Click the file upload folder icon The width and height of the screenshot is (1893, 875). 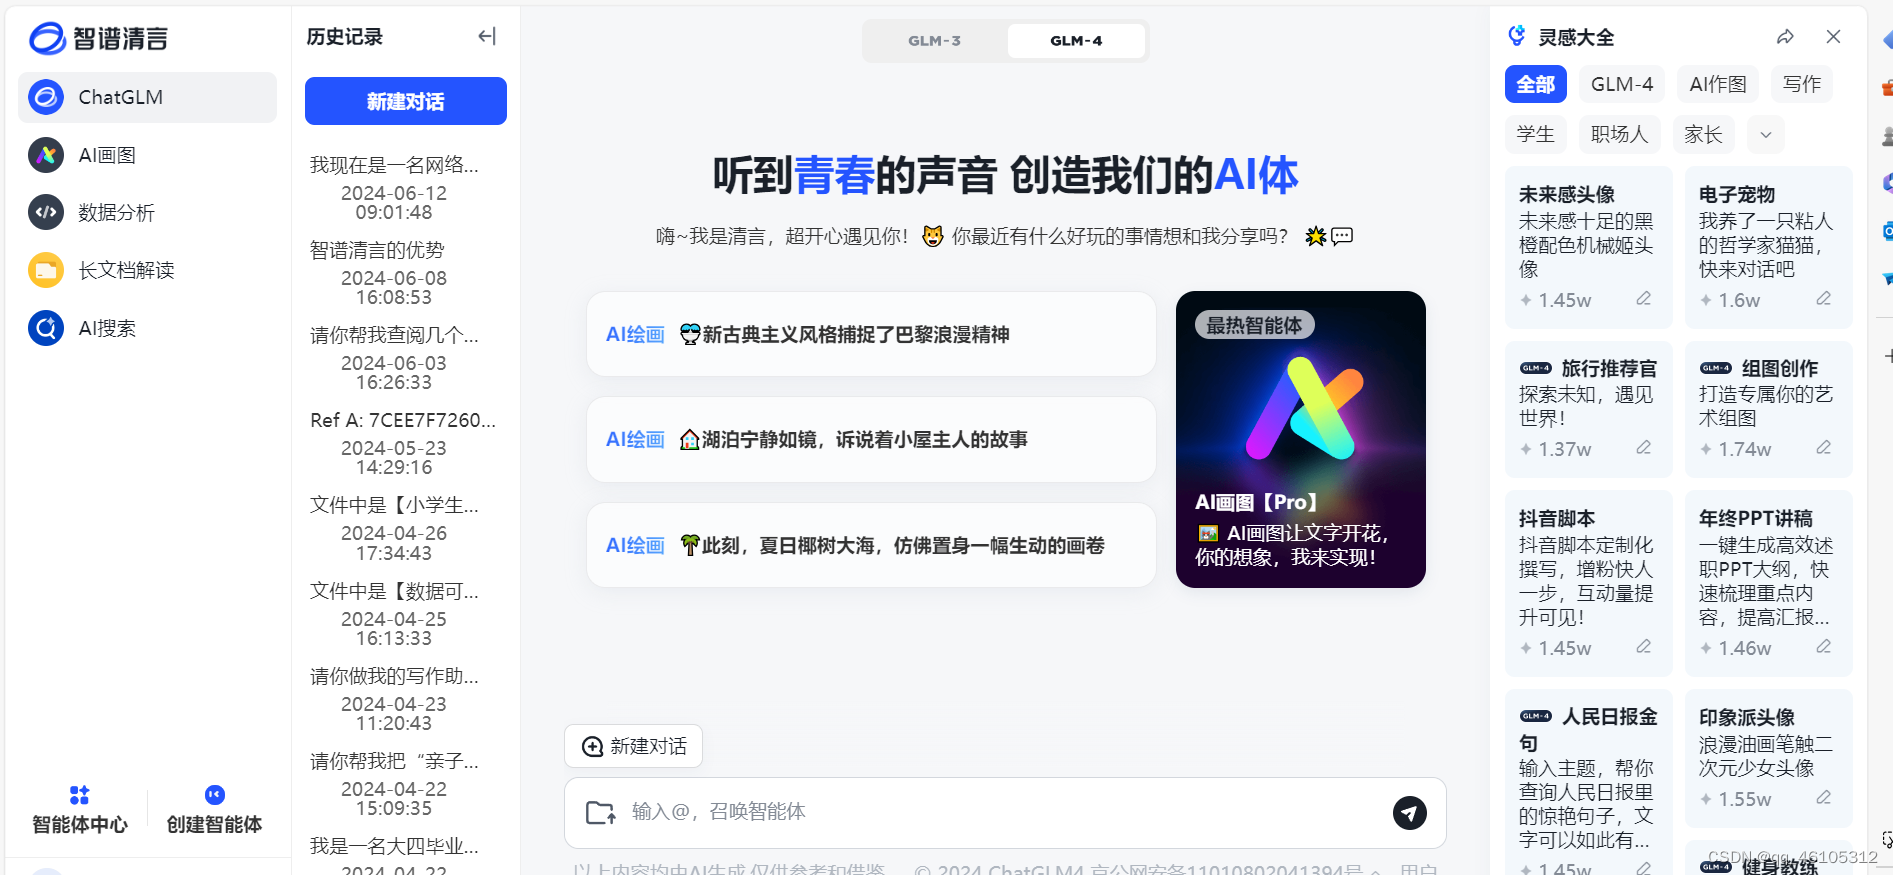(600, 812)
